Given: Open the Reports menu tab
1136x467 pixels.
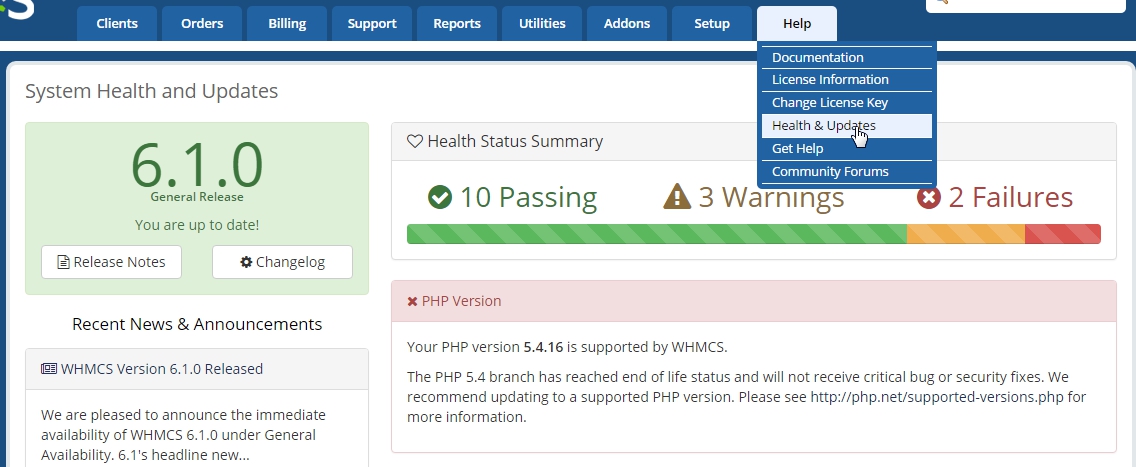Looking at the screenshot, I should click(x=456, y=23).
